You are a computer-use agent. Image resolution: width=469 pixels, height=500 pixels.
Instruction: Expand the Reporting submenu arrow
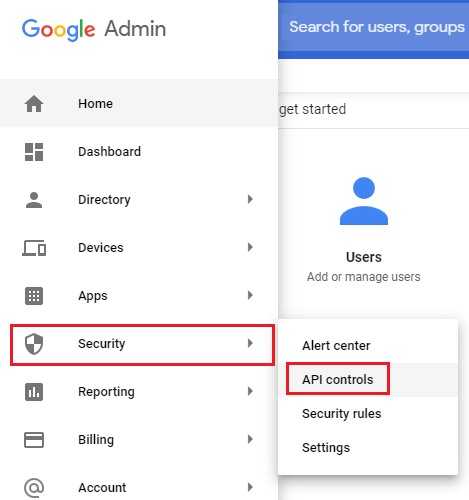coord(250,391)
